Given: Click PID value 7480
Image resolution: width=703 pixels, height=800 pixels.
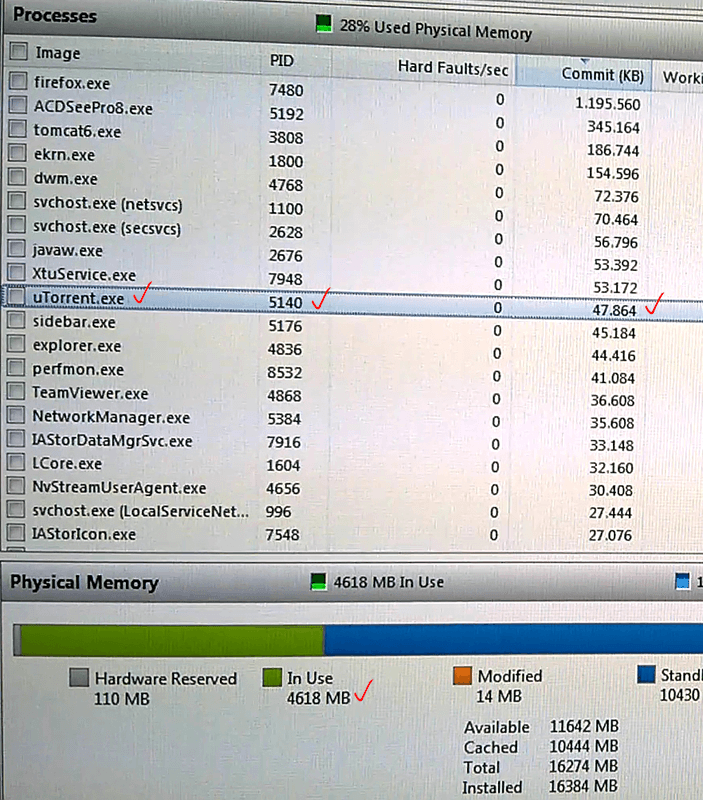Looking at the screenshot, I should (286, 90).
